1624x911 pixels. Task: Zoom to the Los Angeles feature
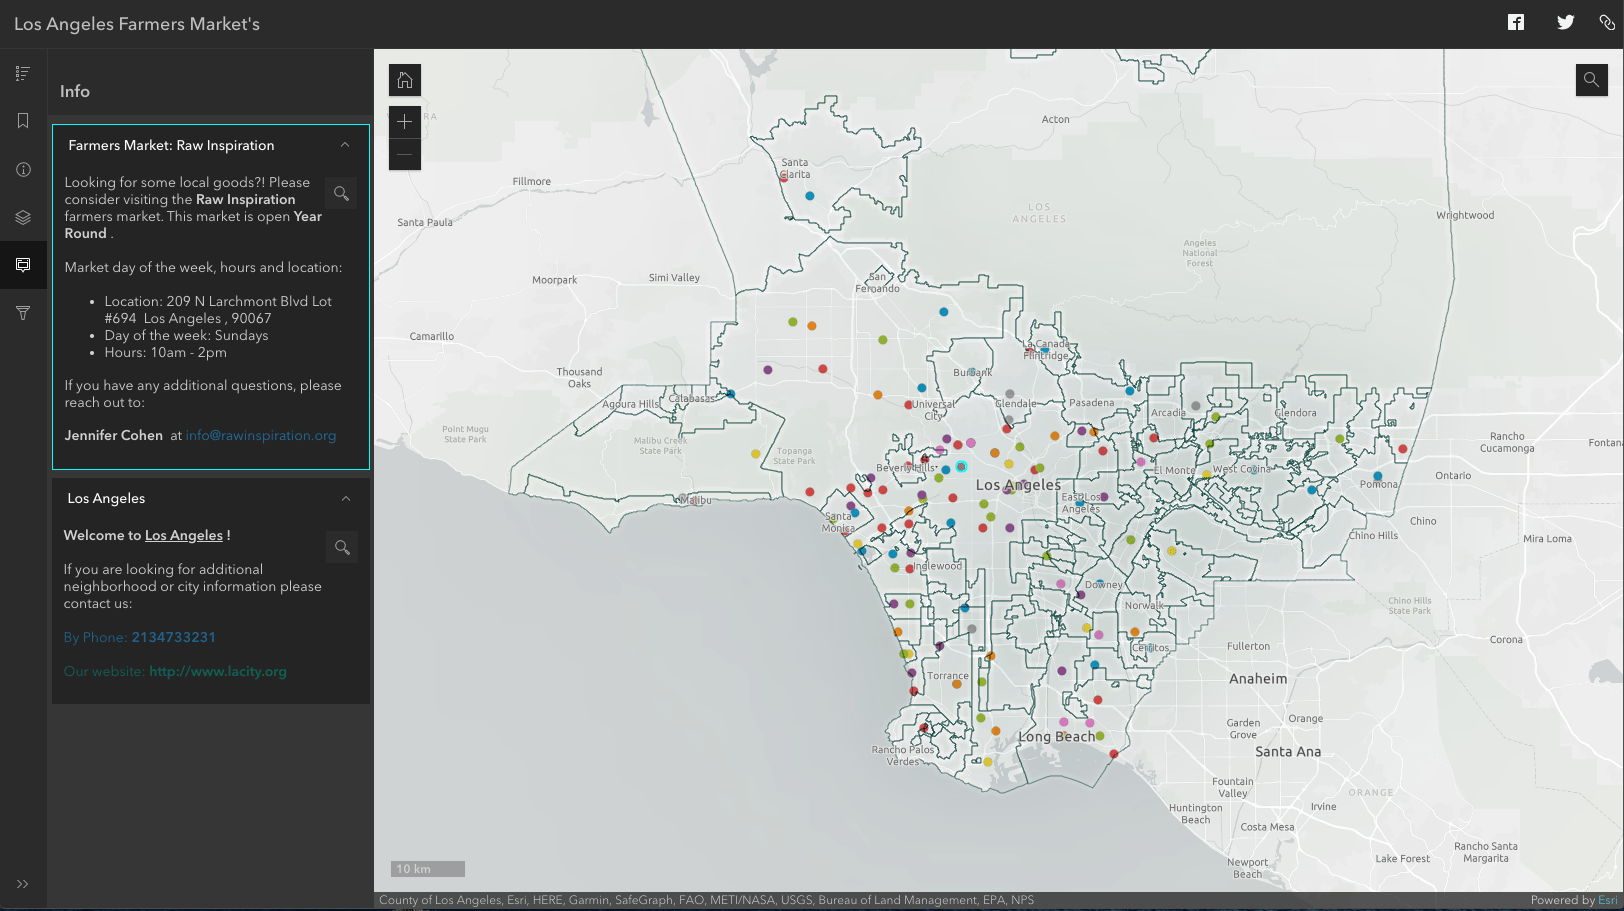(x=342, y=547)
